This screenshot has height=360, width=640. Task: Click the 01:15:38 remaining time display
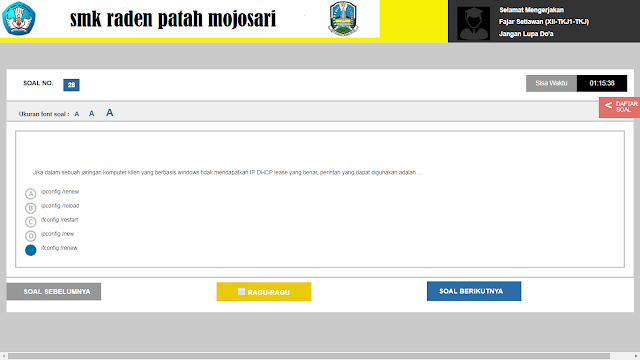click(602, 83)
